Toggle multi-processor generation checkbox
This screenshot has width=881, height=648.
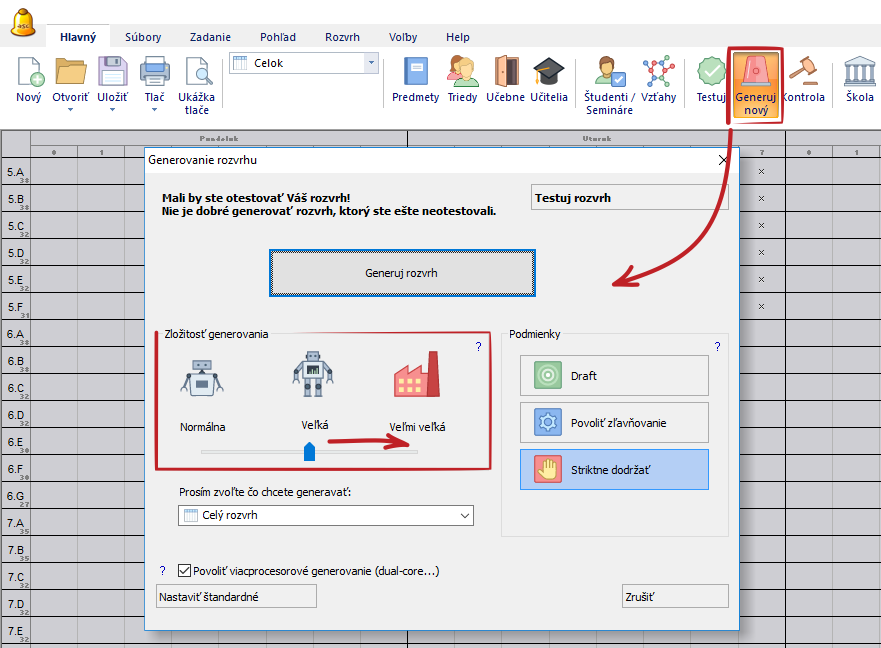coord(184,570)
